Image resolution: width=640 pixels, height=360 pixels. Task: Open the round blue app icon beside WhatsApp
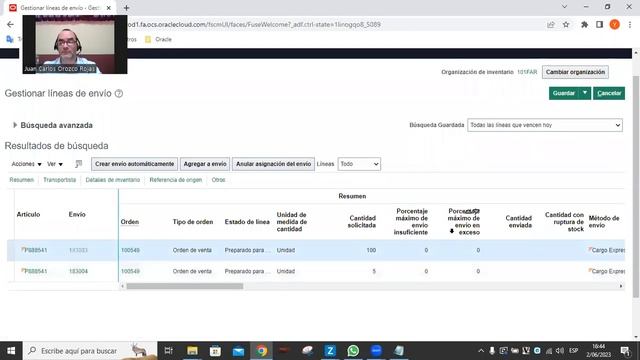(x=376, y=351)
